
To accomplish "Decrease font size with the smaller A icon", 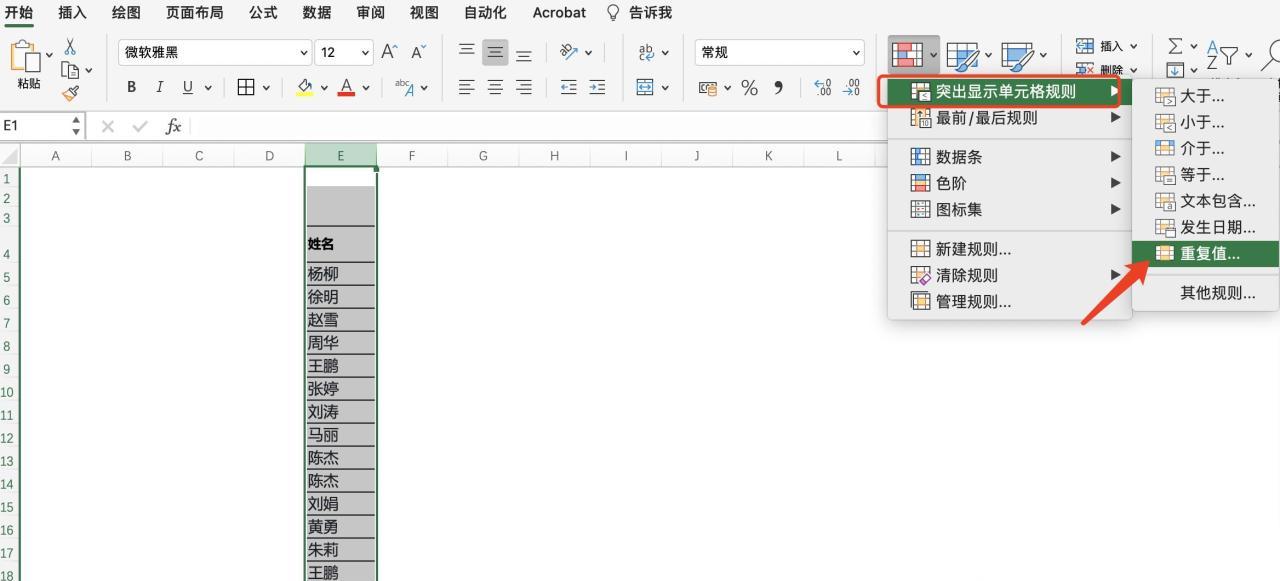I will point(418,52).
